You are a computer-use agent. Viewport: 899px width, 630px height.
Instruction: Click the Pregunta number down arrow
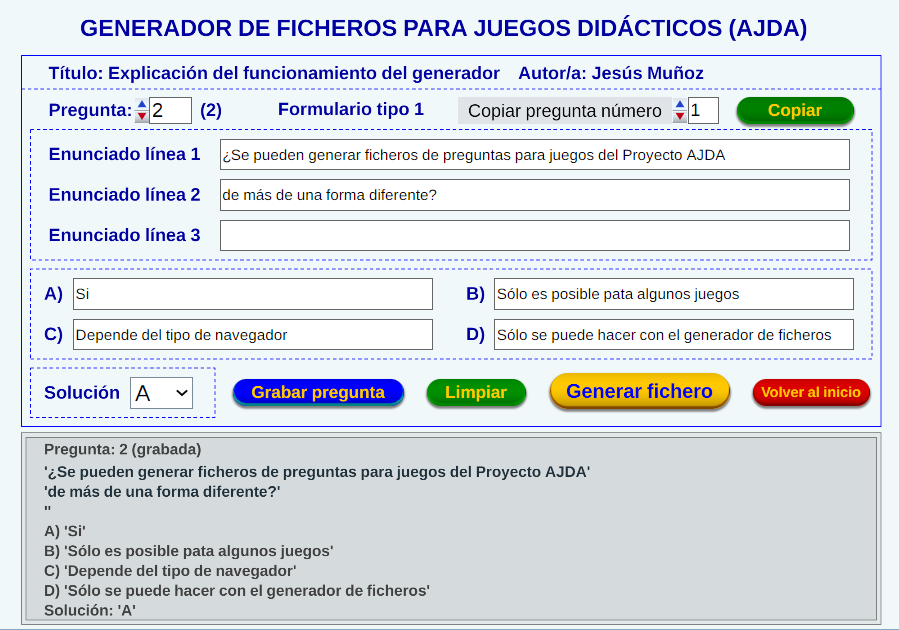142,116
